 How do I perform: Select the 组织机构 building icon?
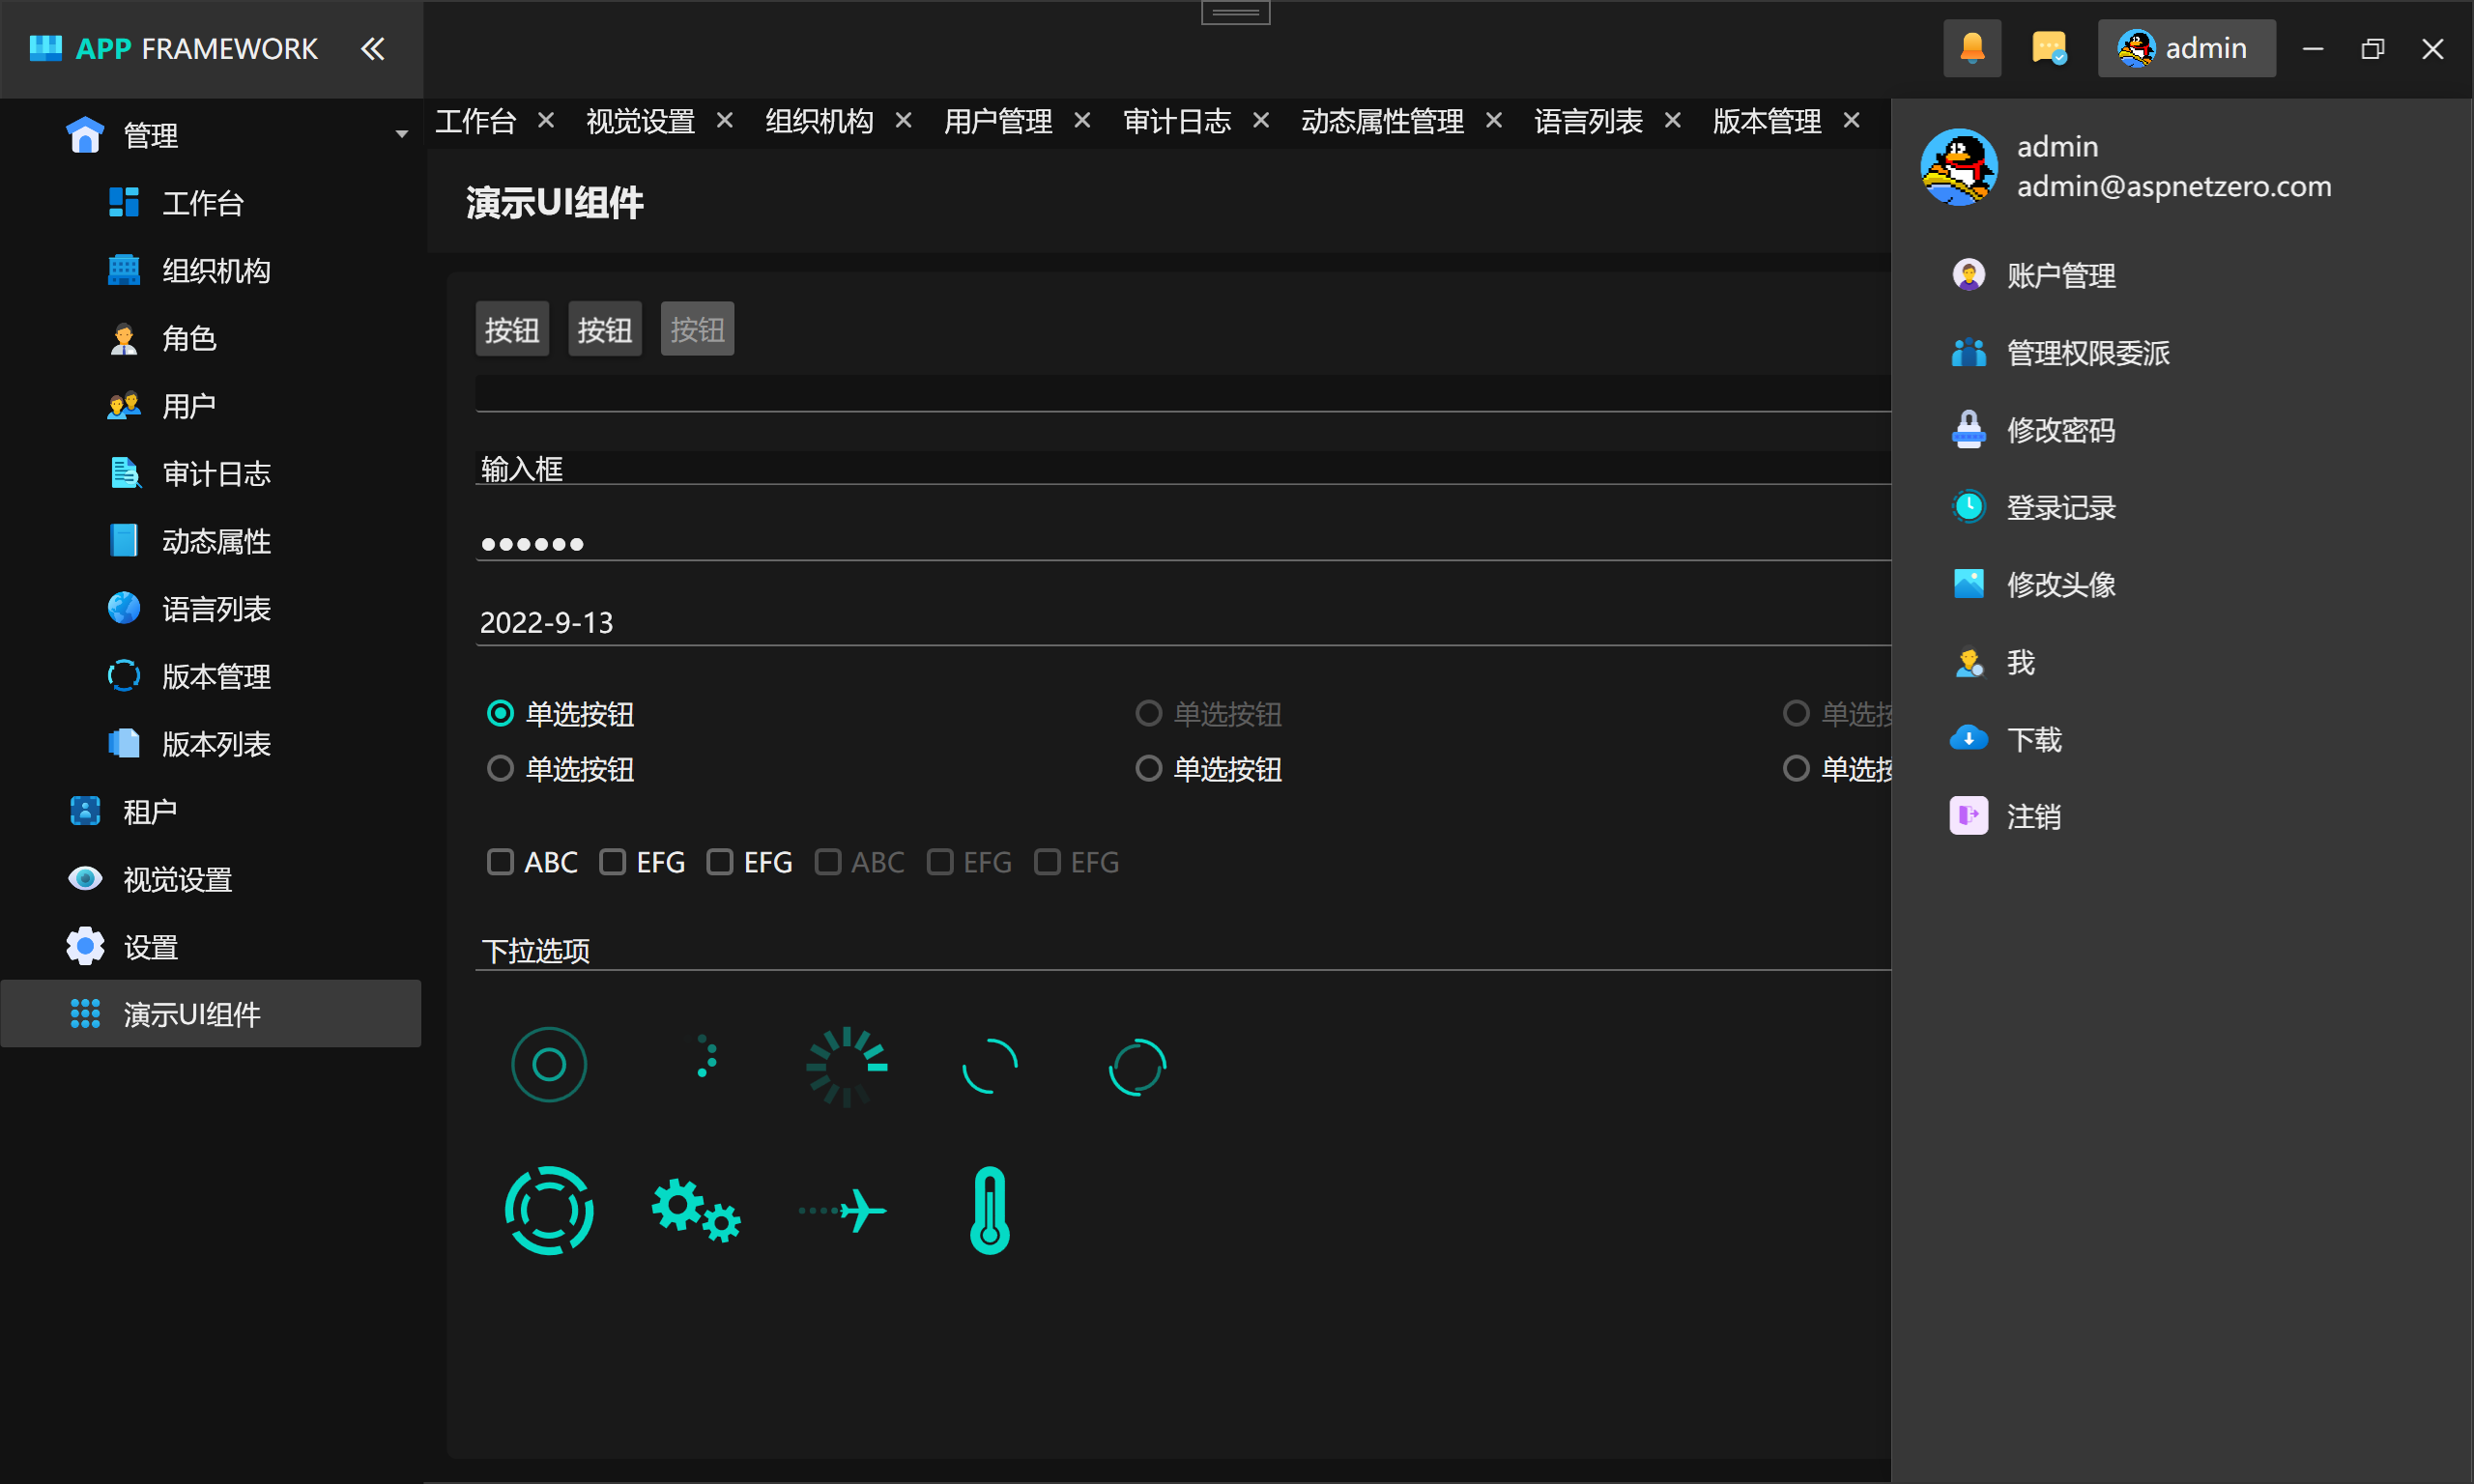coord(124,270)
